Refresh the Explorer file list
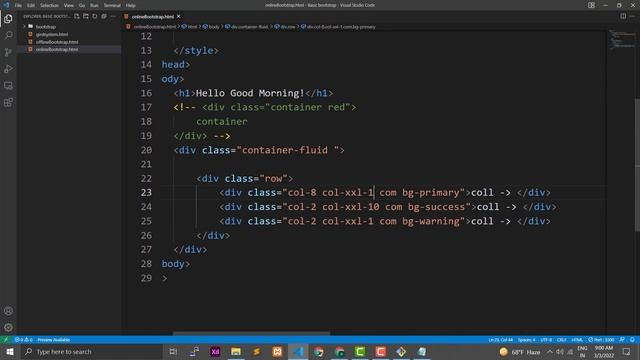Image resolution: width=640 pixels, height=360 pixels. (x=95, y=16)
